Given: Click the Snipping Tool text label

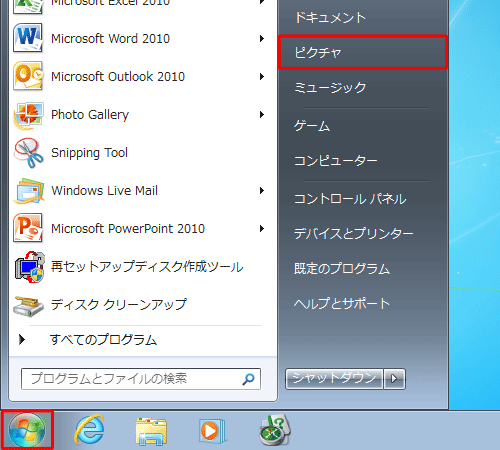Looking at the screenshot, I should [89, 153].
